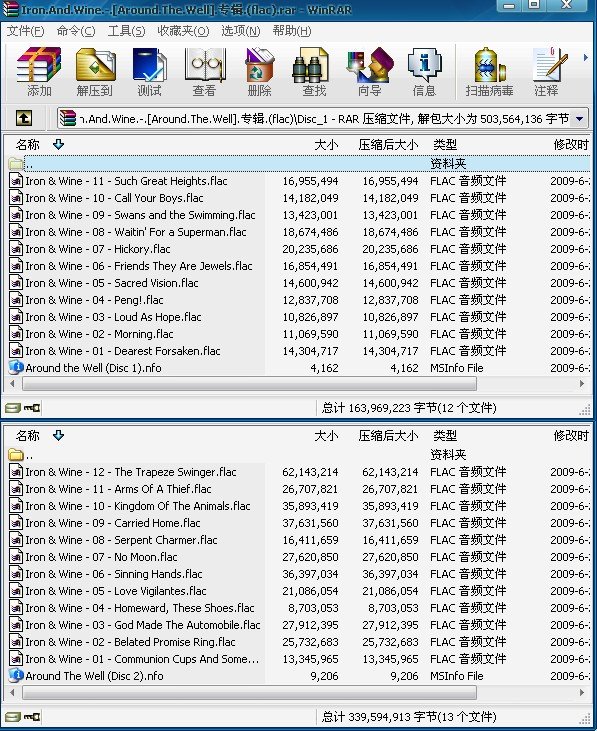Sort upper pane by 类型 column
Viewport: 597px width, 731px height.
click(x=445, y=145)
